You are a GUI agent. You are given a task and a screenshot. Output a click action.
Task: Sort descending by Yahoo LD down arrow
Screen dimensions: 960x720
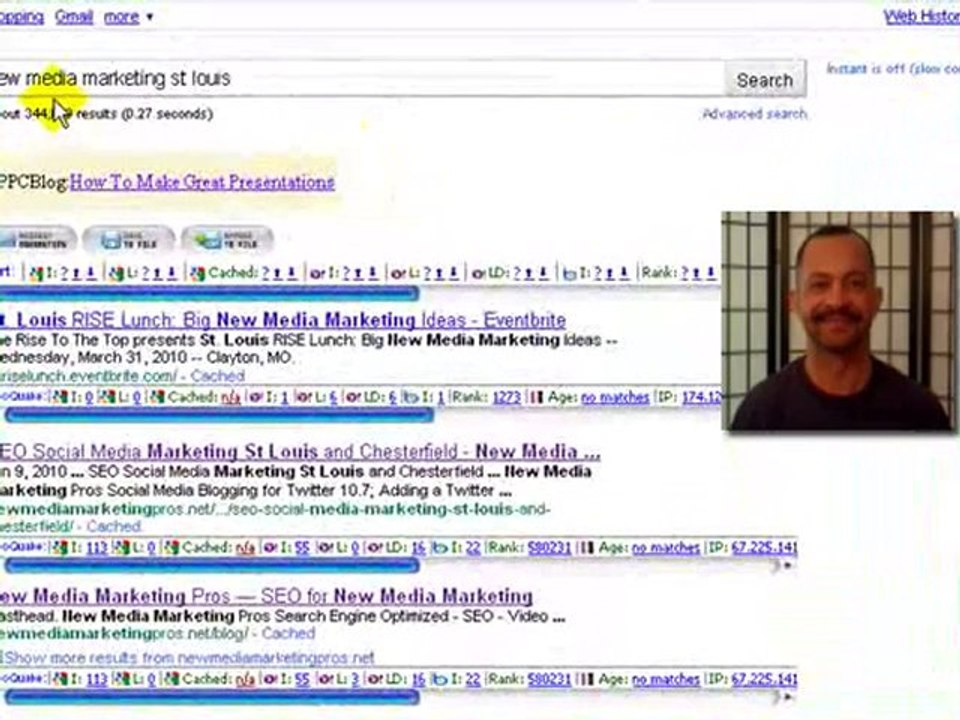544,273
